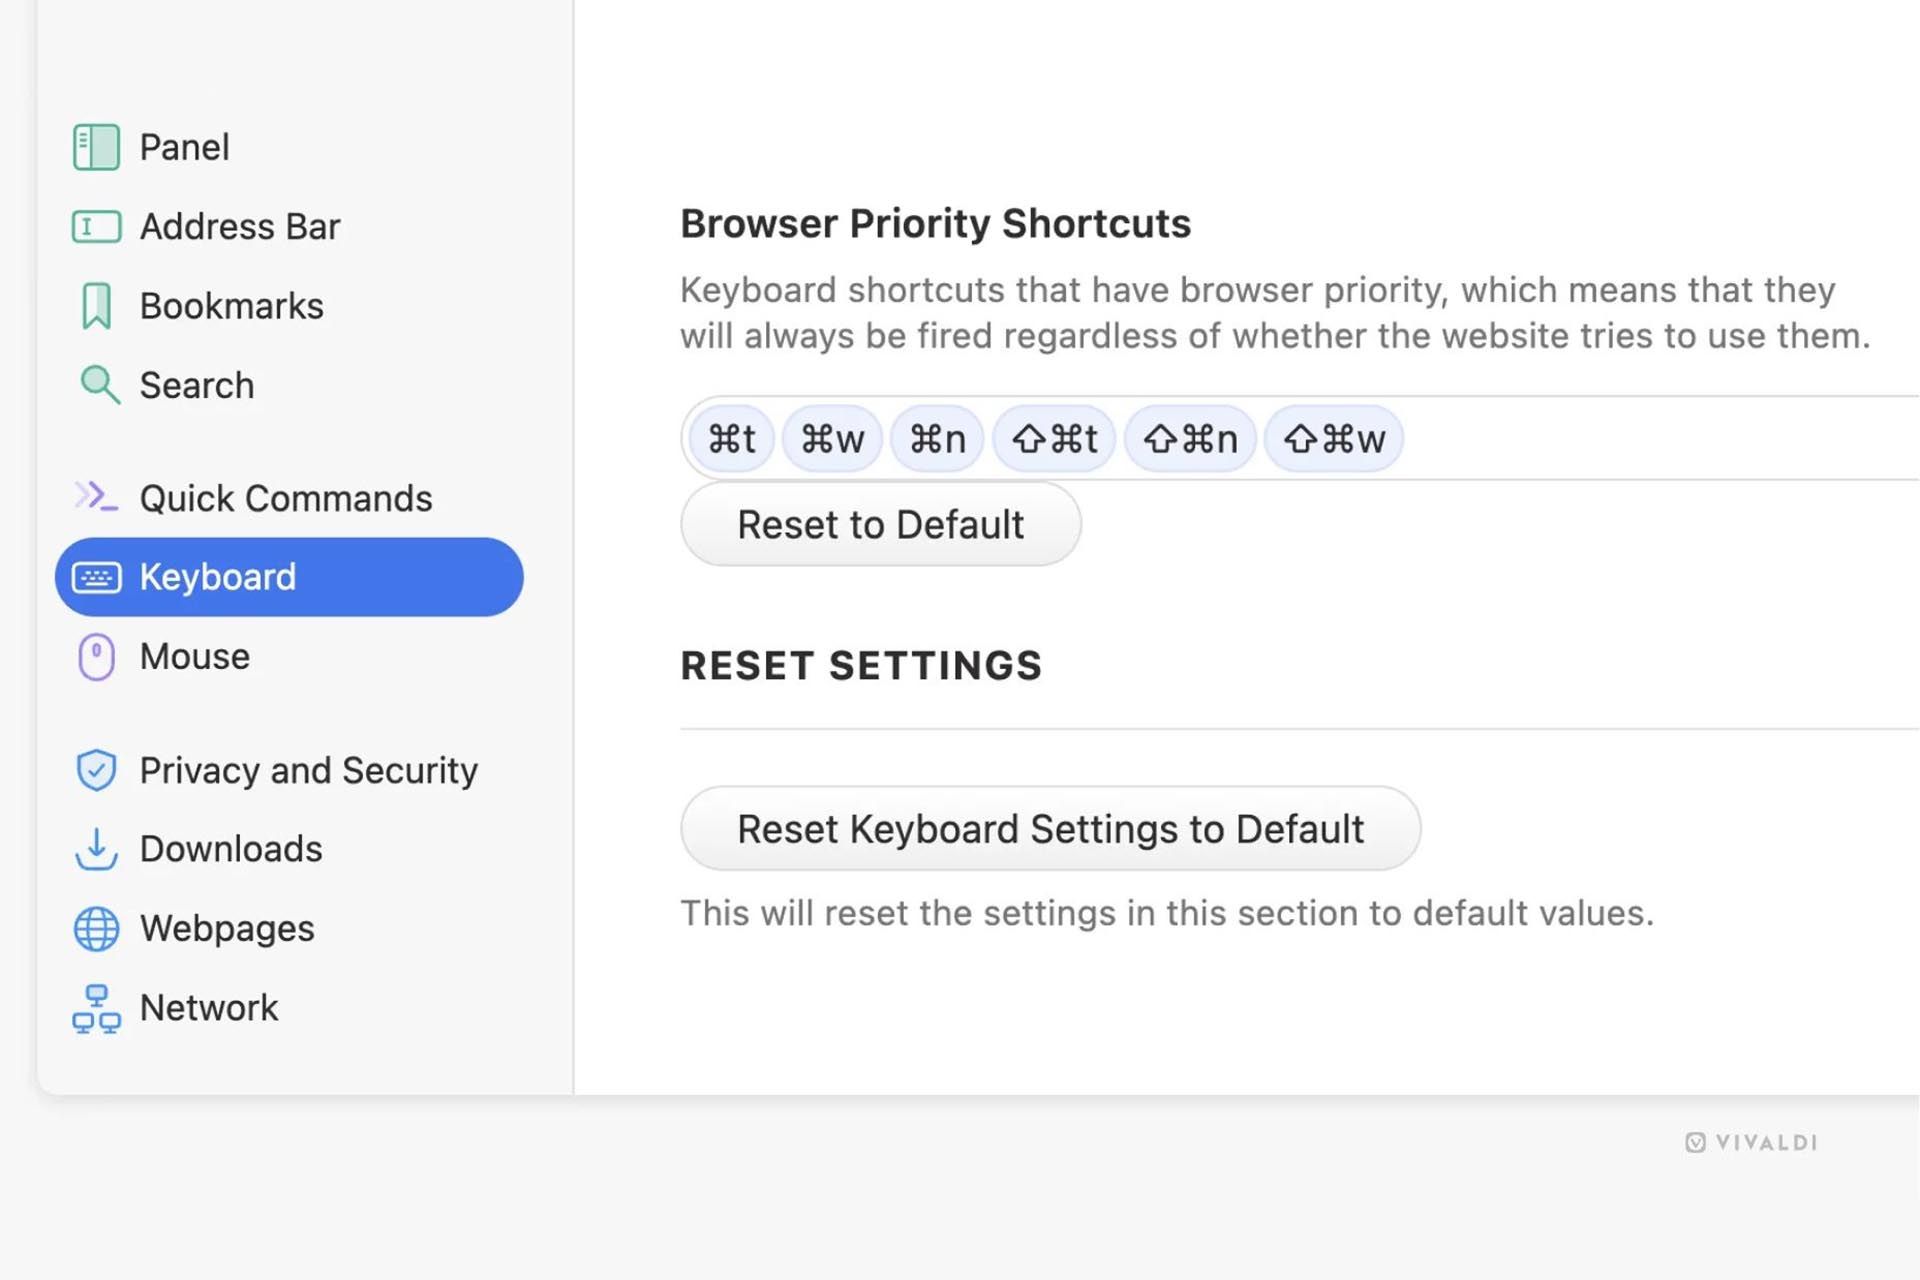
Task: Click the Downloads arrow icon
Action: [x=96, y=849]
